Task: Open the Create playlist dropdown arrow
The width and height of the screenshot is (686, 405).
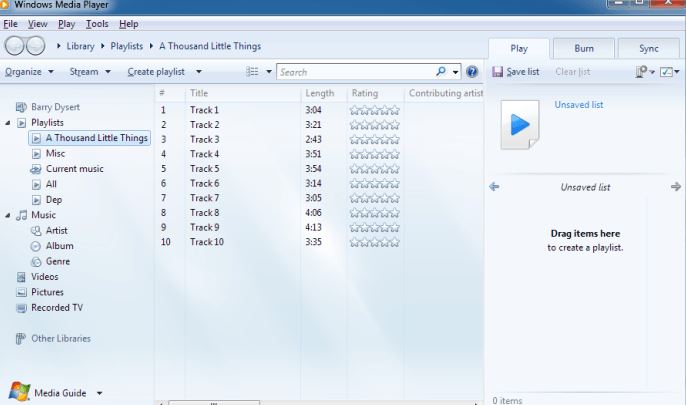Action: pos(199,72)
